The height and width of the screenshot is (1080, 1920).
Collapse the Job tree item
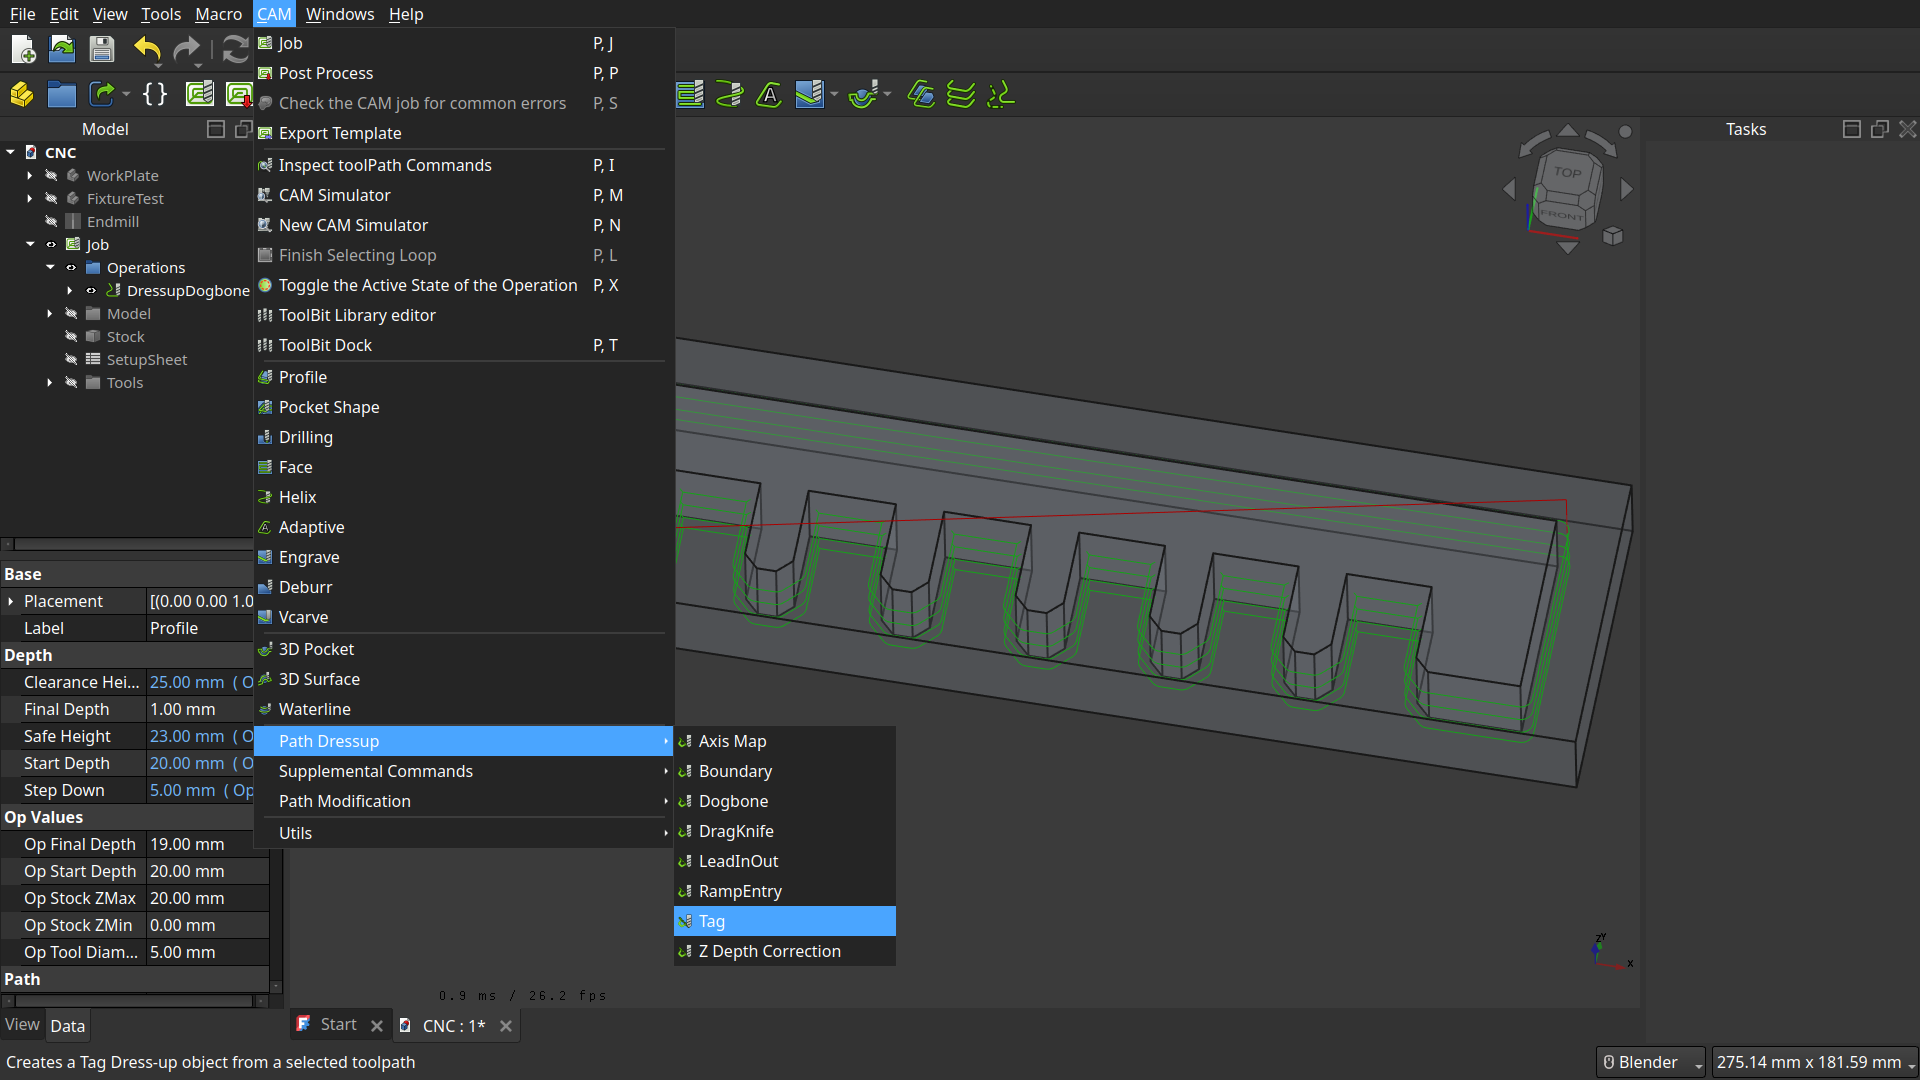tap(30, 244)
